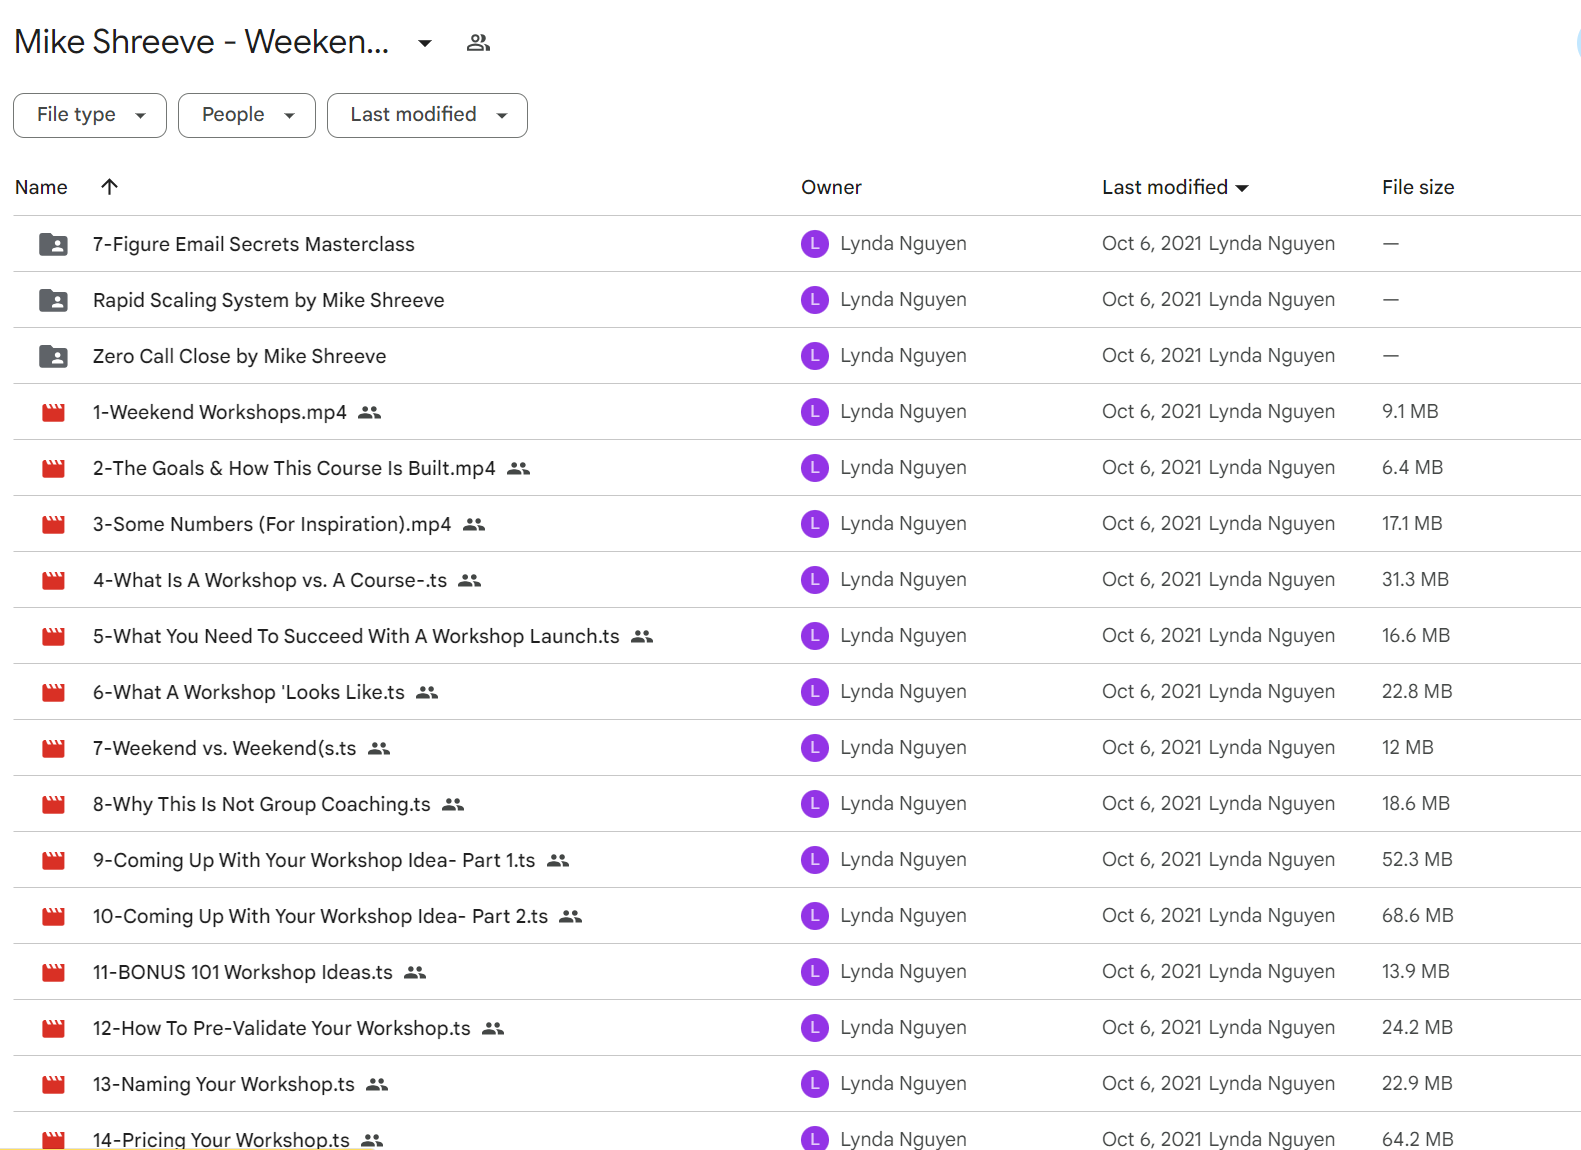Image resolution: width=1581 pixels, height=1150 pixels.
Task: Select file 7-Weekend vs. Weekend(s.ts
Action: point(225,748)
